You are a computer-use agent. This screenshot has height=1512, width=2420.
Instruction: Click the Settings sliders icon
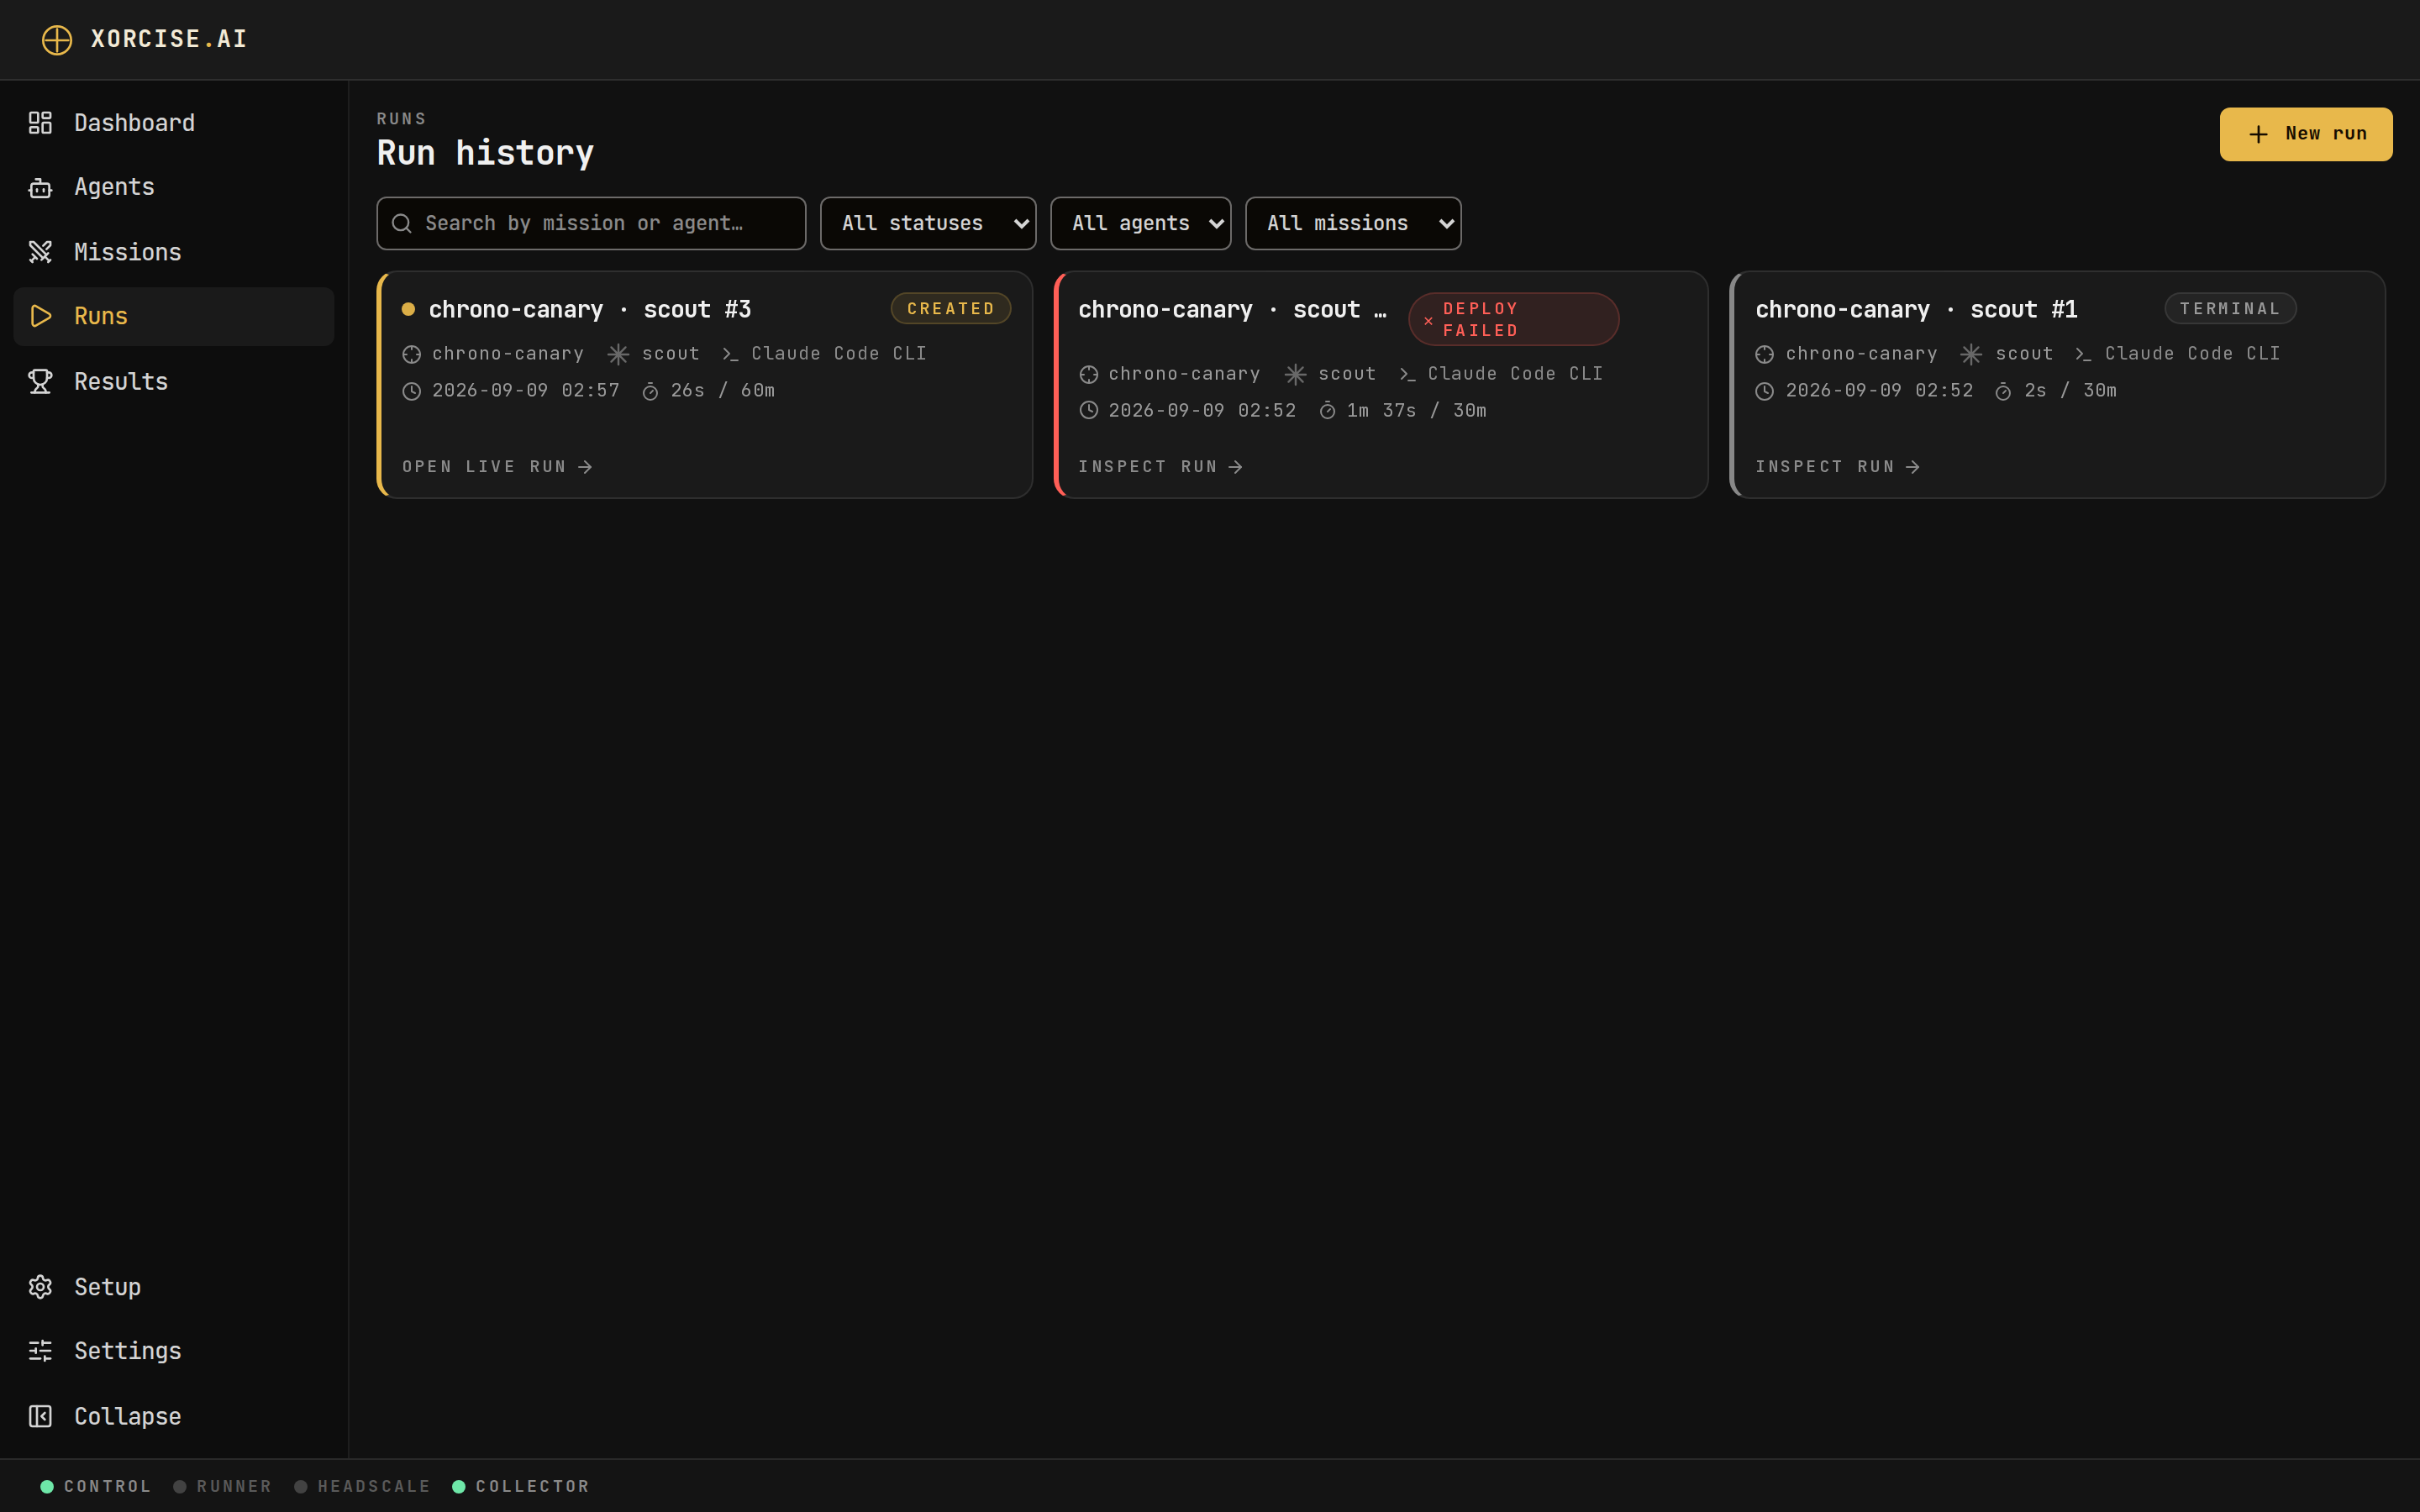point(40,1351)
